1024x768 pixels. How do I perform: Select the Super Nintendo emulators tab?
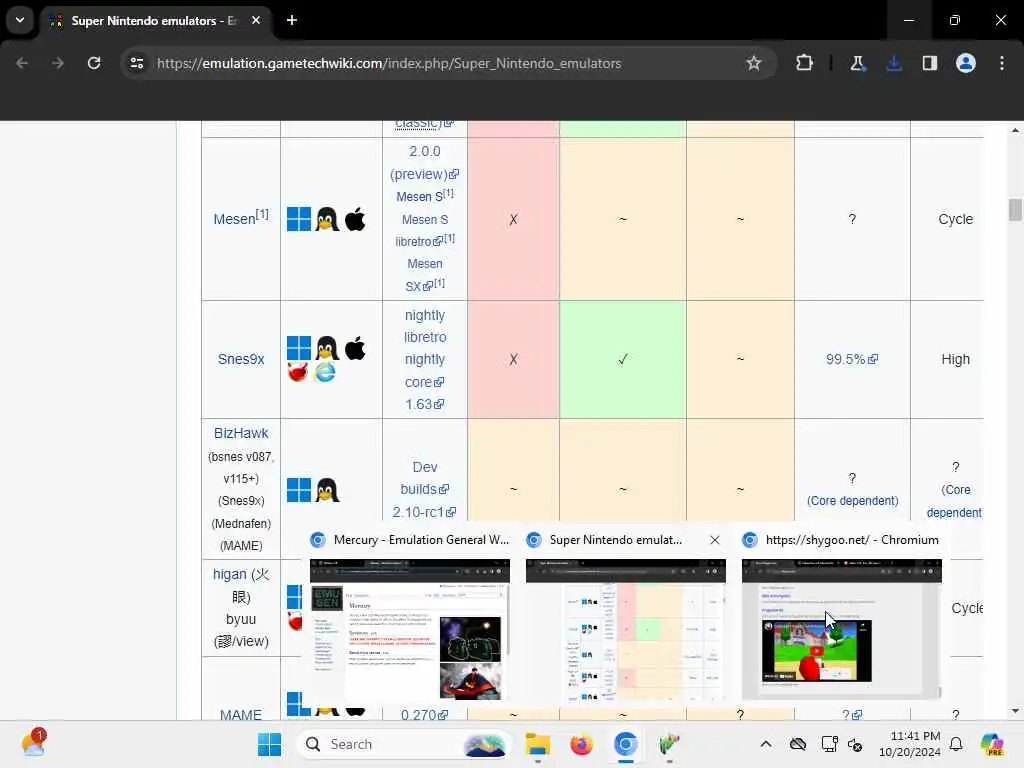click(x=154, y=21)
